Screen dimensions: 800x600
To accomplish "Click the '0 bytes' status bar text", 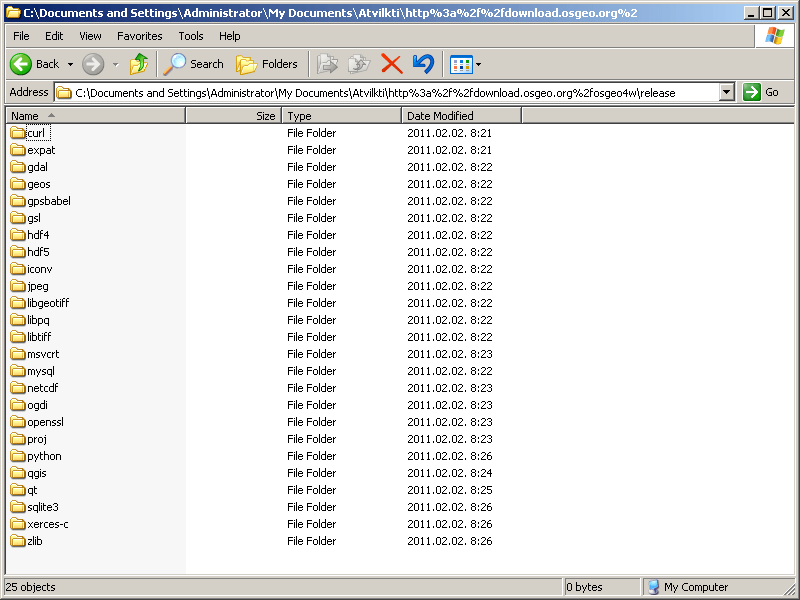I will (584, 587).
